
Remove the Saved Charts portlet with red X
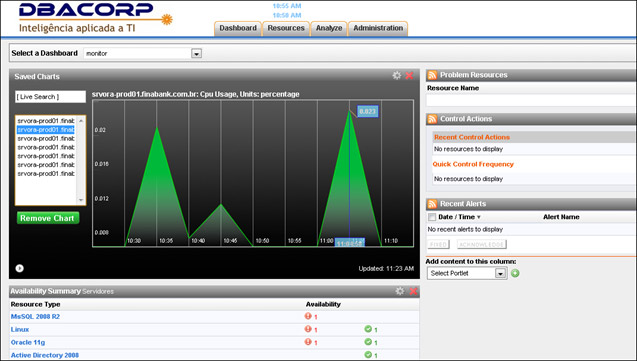point(410,76)
